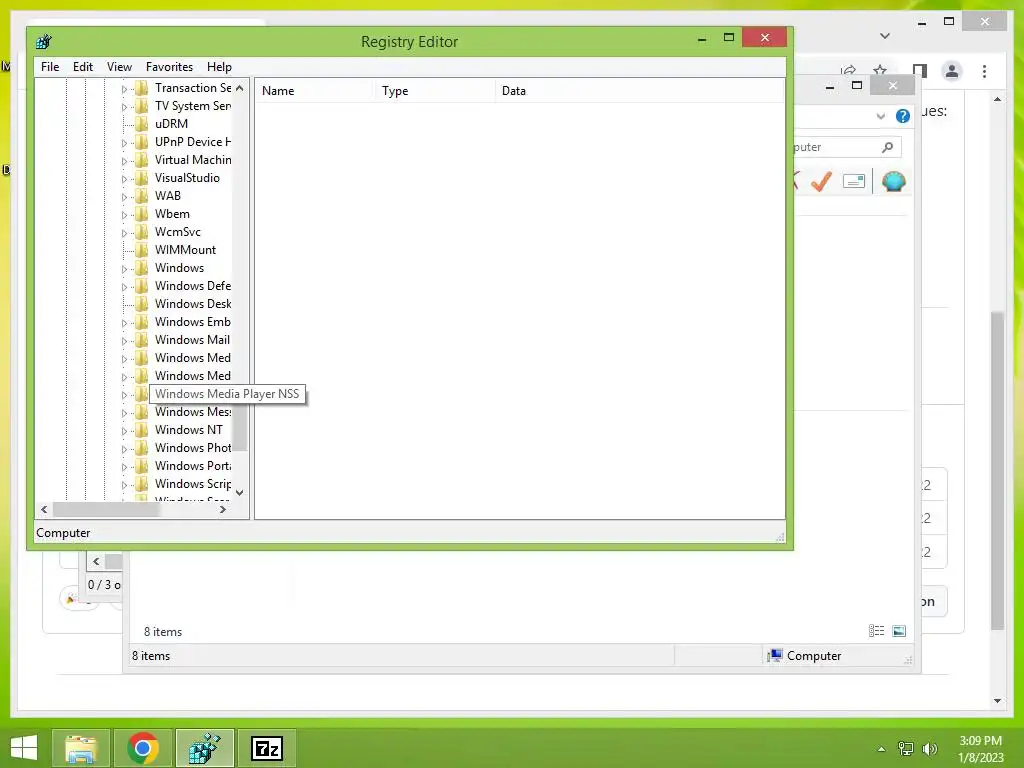Viewport: 1024px width, 768px height.
Task: Select the Windows Defender key
Action: click(x=193, y=285)
